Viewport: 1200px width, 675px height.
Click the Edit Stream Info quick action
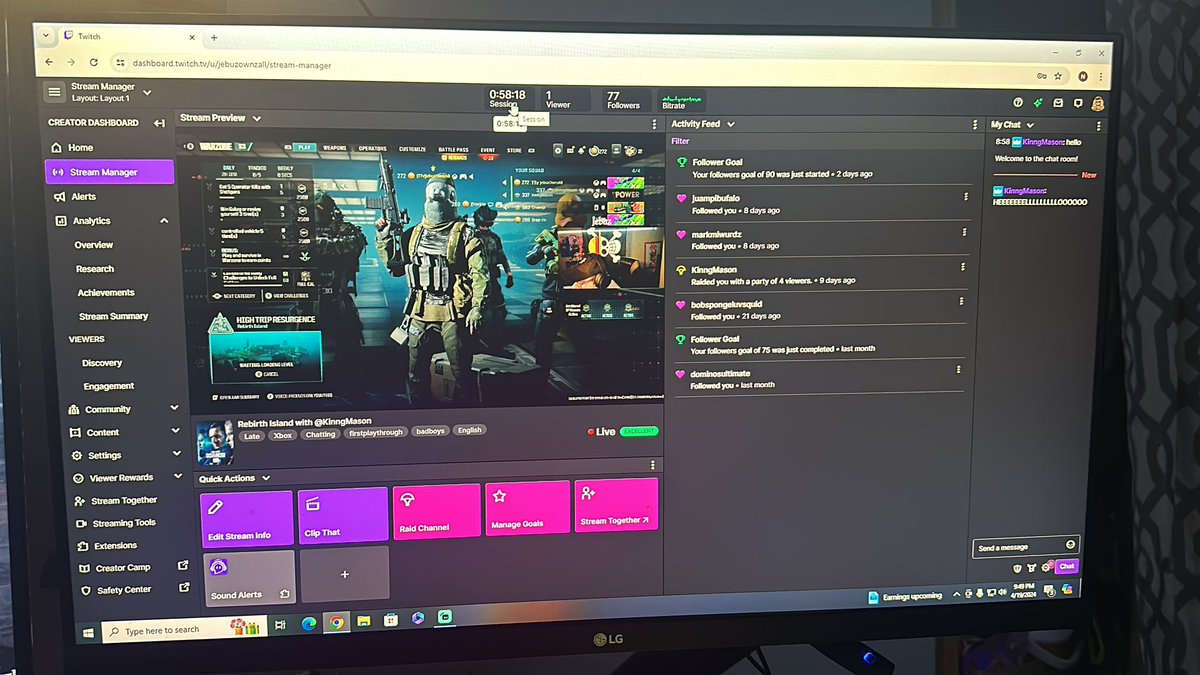tap(247, 518)
